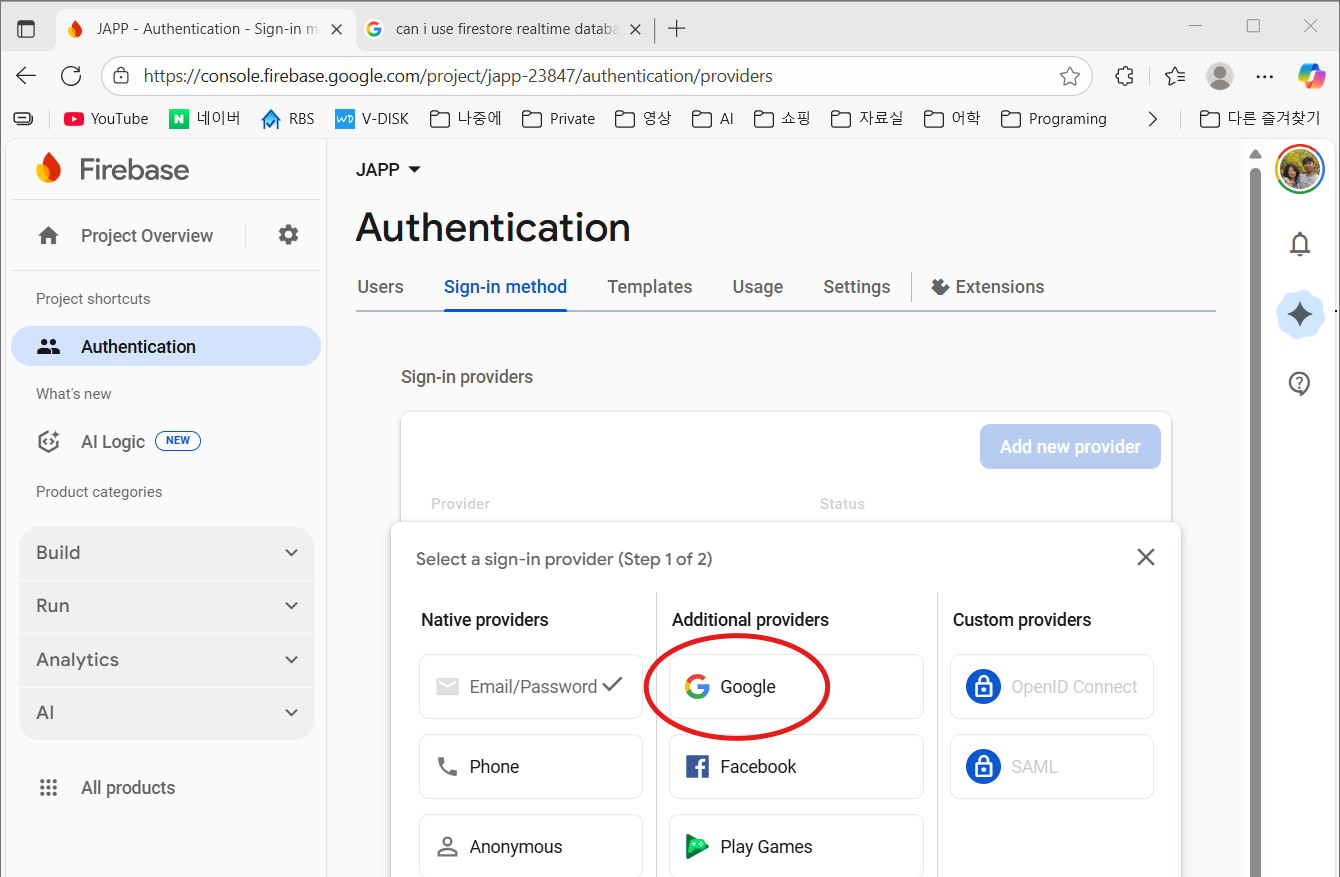Open the 네이버 bookmark
Image resolution: width=1340 pixels, height=877 pixels.
coord(205,119)
